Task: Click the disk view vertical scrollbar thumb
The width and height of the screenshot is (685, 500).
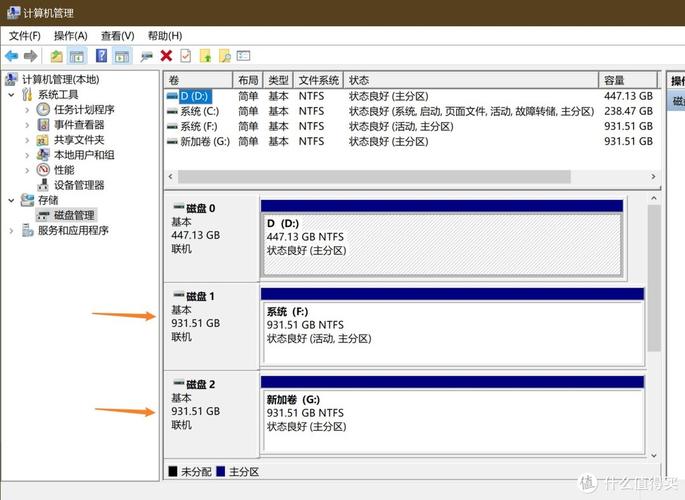Action: click(x=654, y=278)
